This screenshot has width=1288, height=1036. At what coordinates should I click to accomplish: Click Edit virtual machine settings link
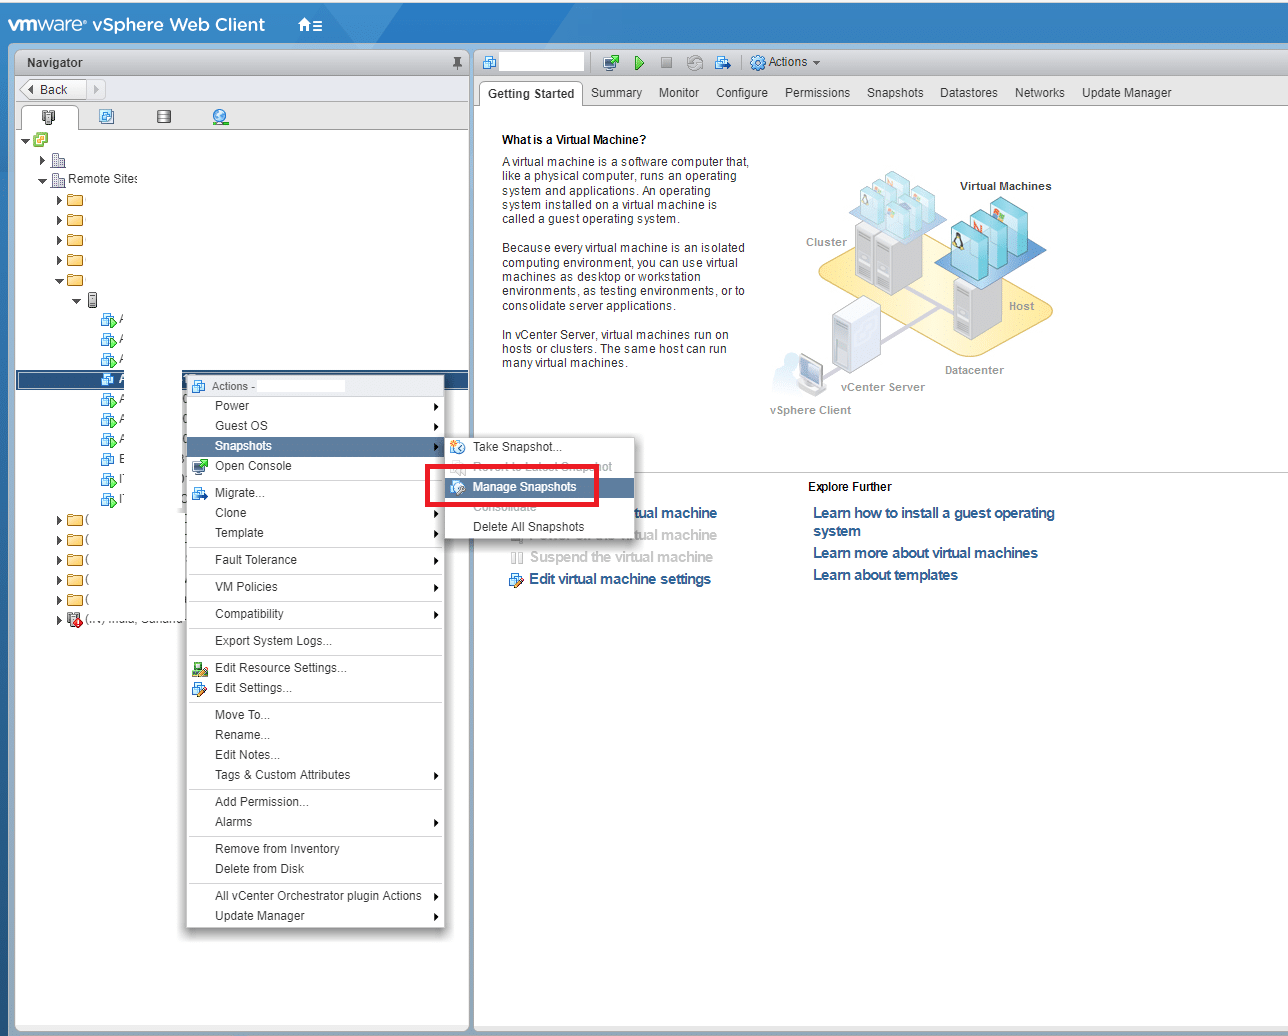pos(620,579)
